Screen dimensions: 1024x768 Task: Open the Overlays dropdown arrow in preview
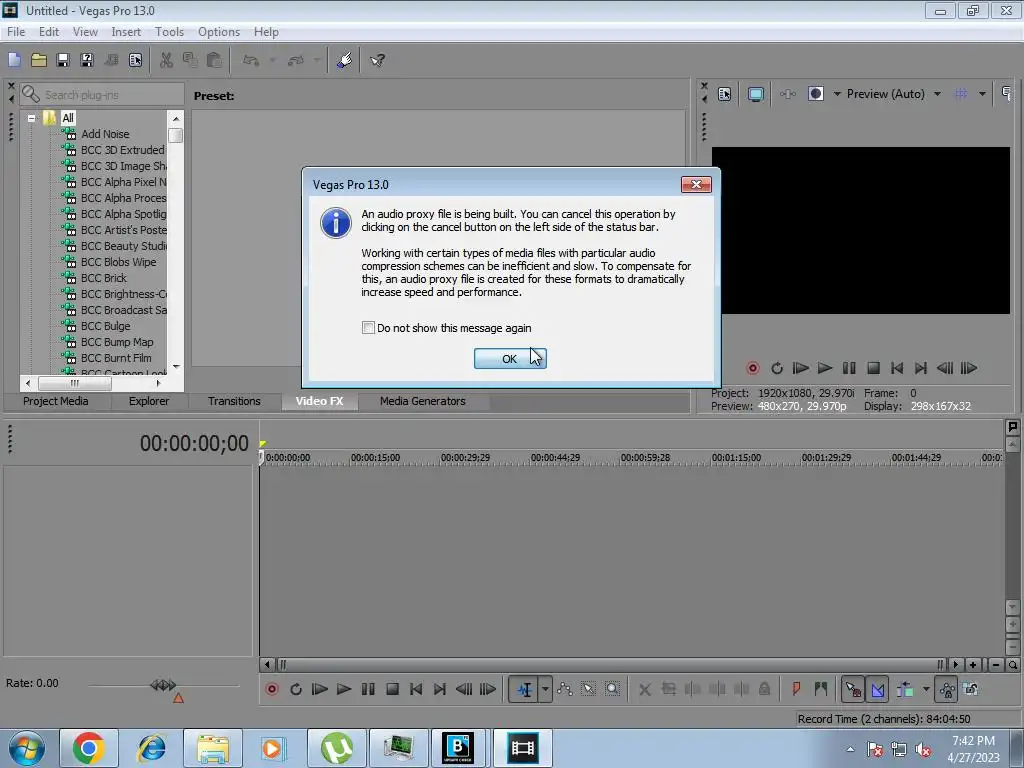tap(982, 94)
